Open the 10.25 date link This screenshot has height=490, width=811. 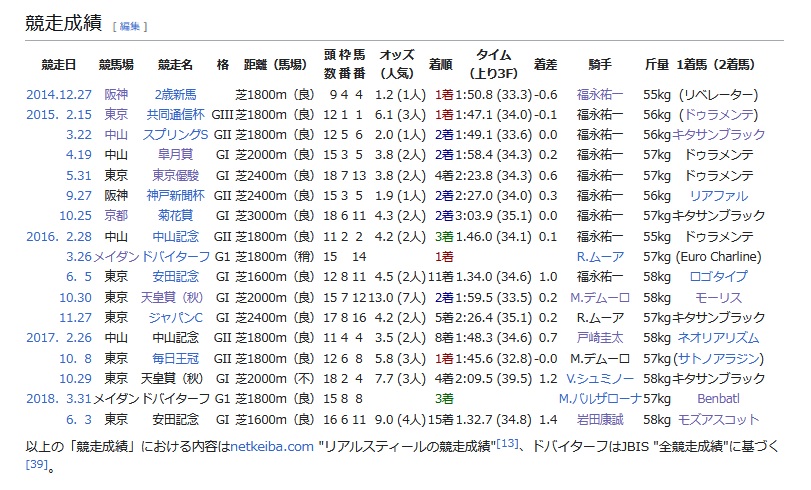pos(76,215)
